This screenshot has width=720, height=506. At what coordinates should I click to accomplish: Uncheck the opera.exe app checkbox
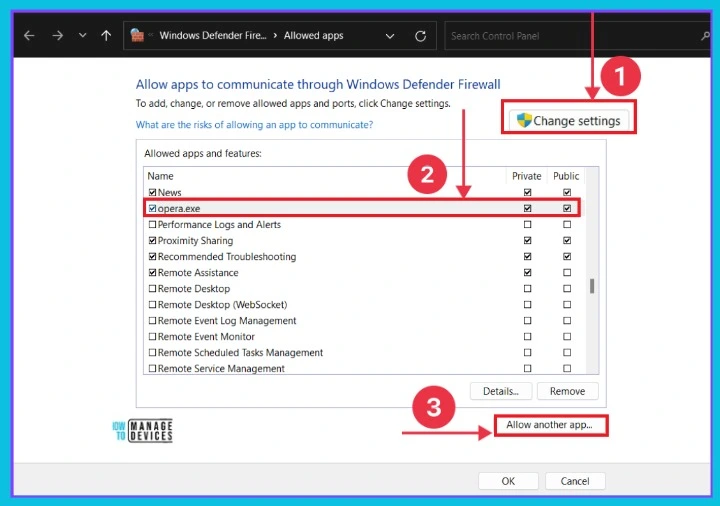152,208
